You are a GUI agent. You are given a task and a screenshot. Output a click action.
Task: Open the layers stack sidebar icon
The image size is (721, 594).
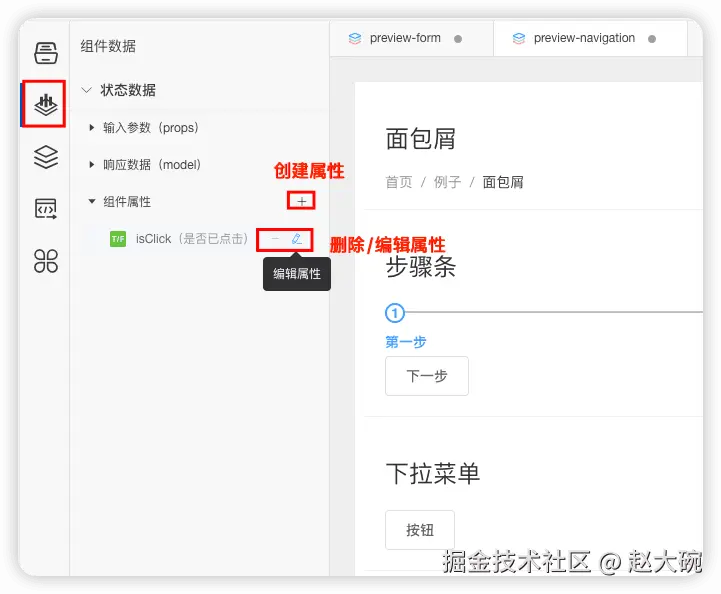(46, 157)
